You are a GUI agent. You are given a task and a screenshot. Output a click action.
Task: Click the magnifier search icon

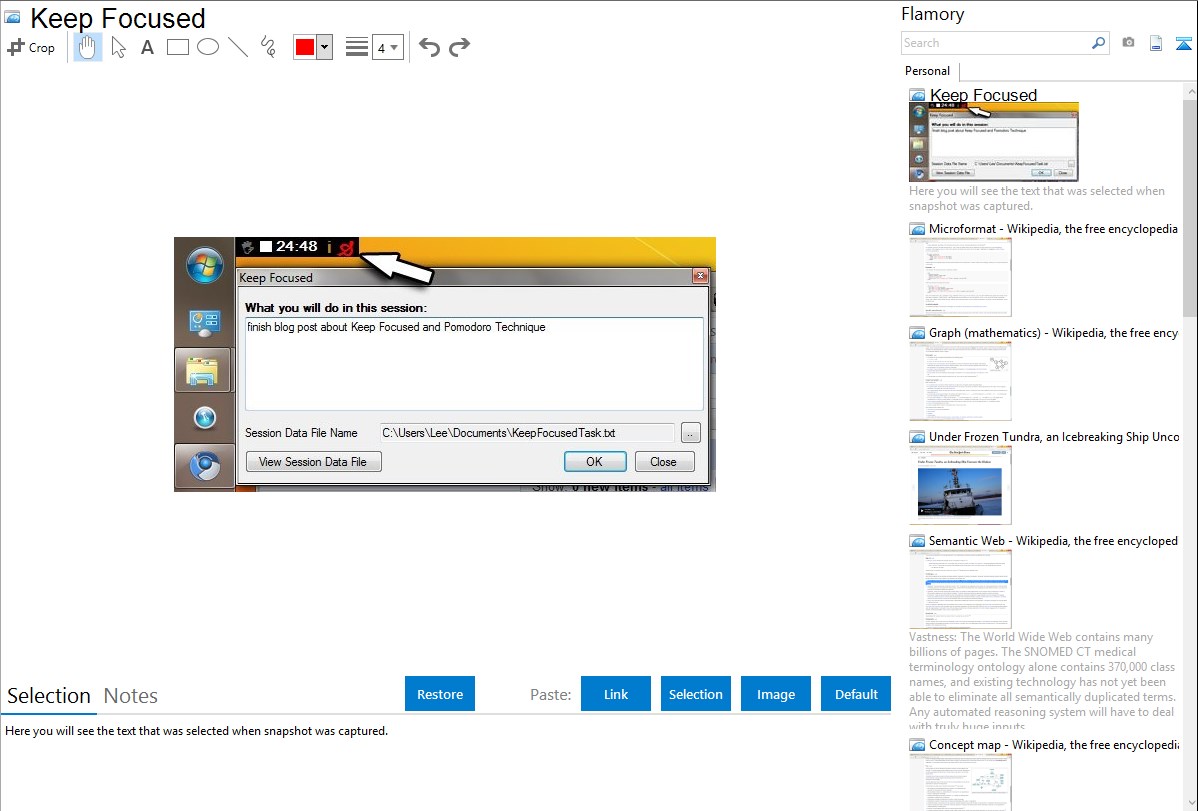pos(1099,43)
